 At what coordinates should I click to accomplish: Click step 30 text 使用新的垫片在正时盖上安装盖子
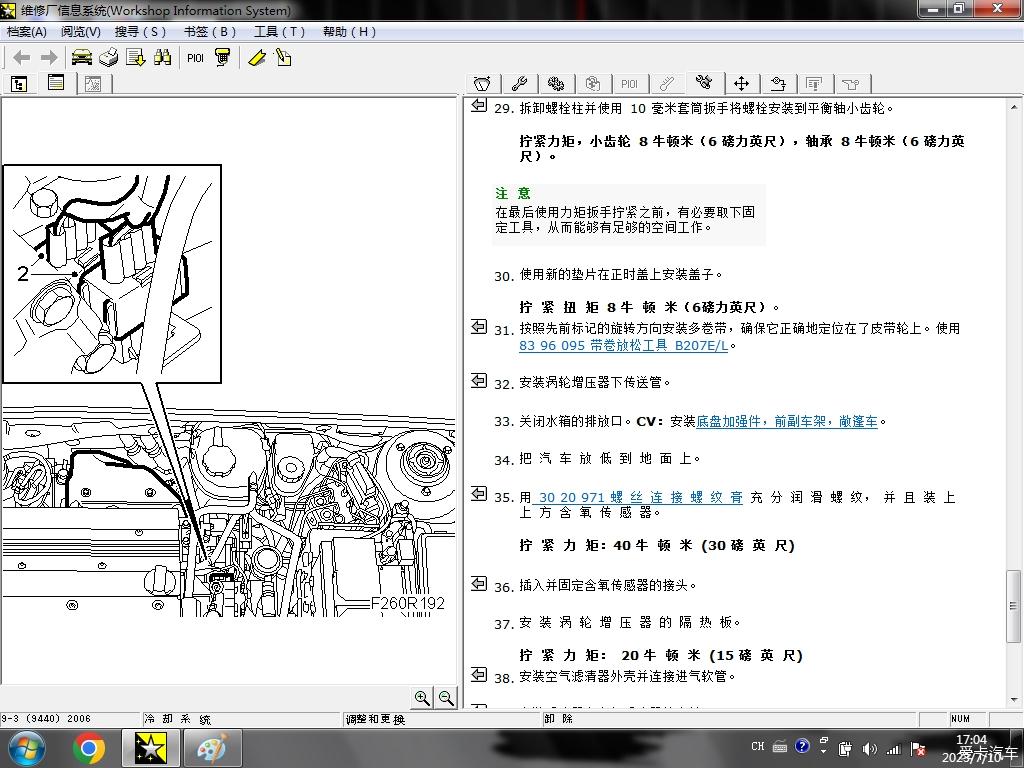(620, 274)
